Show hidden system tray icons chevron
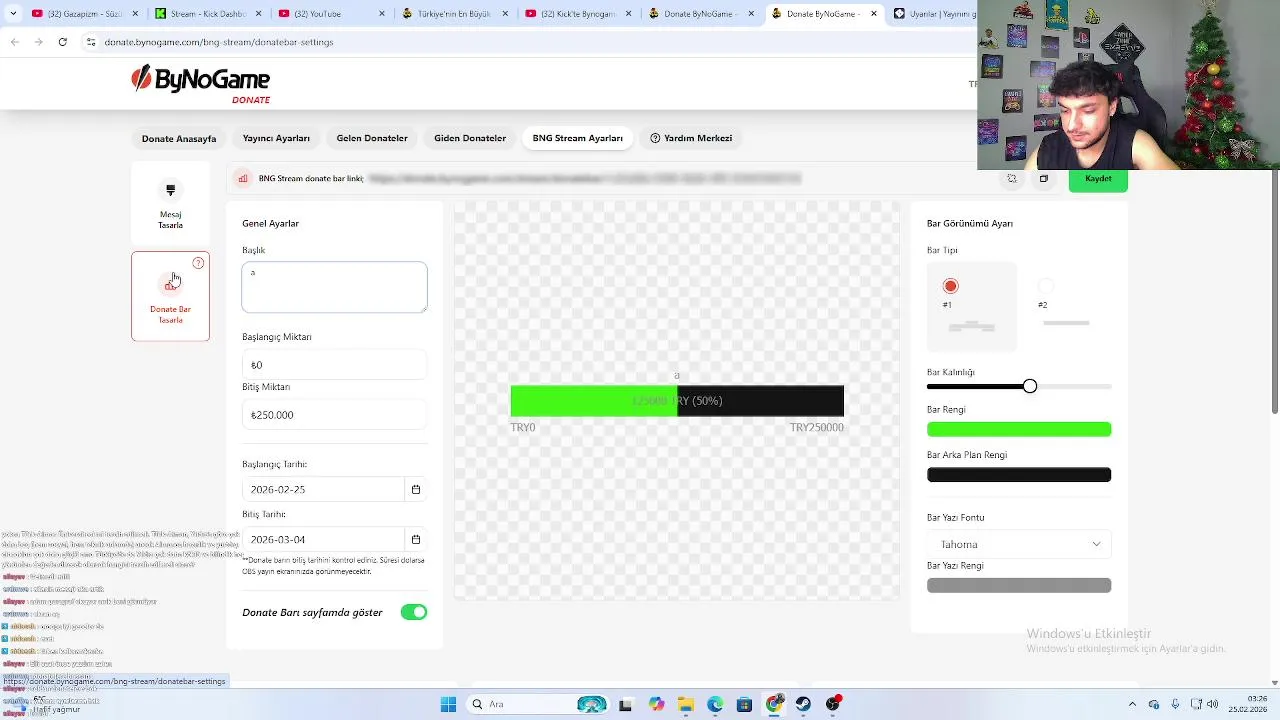 click(x=1133, y=704)
